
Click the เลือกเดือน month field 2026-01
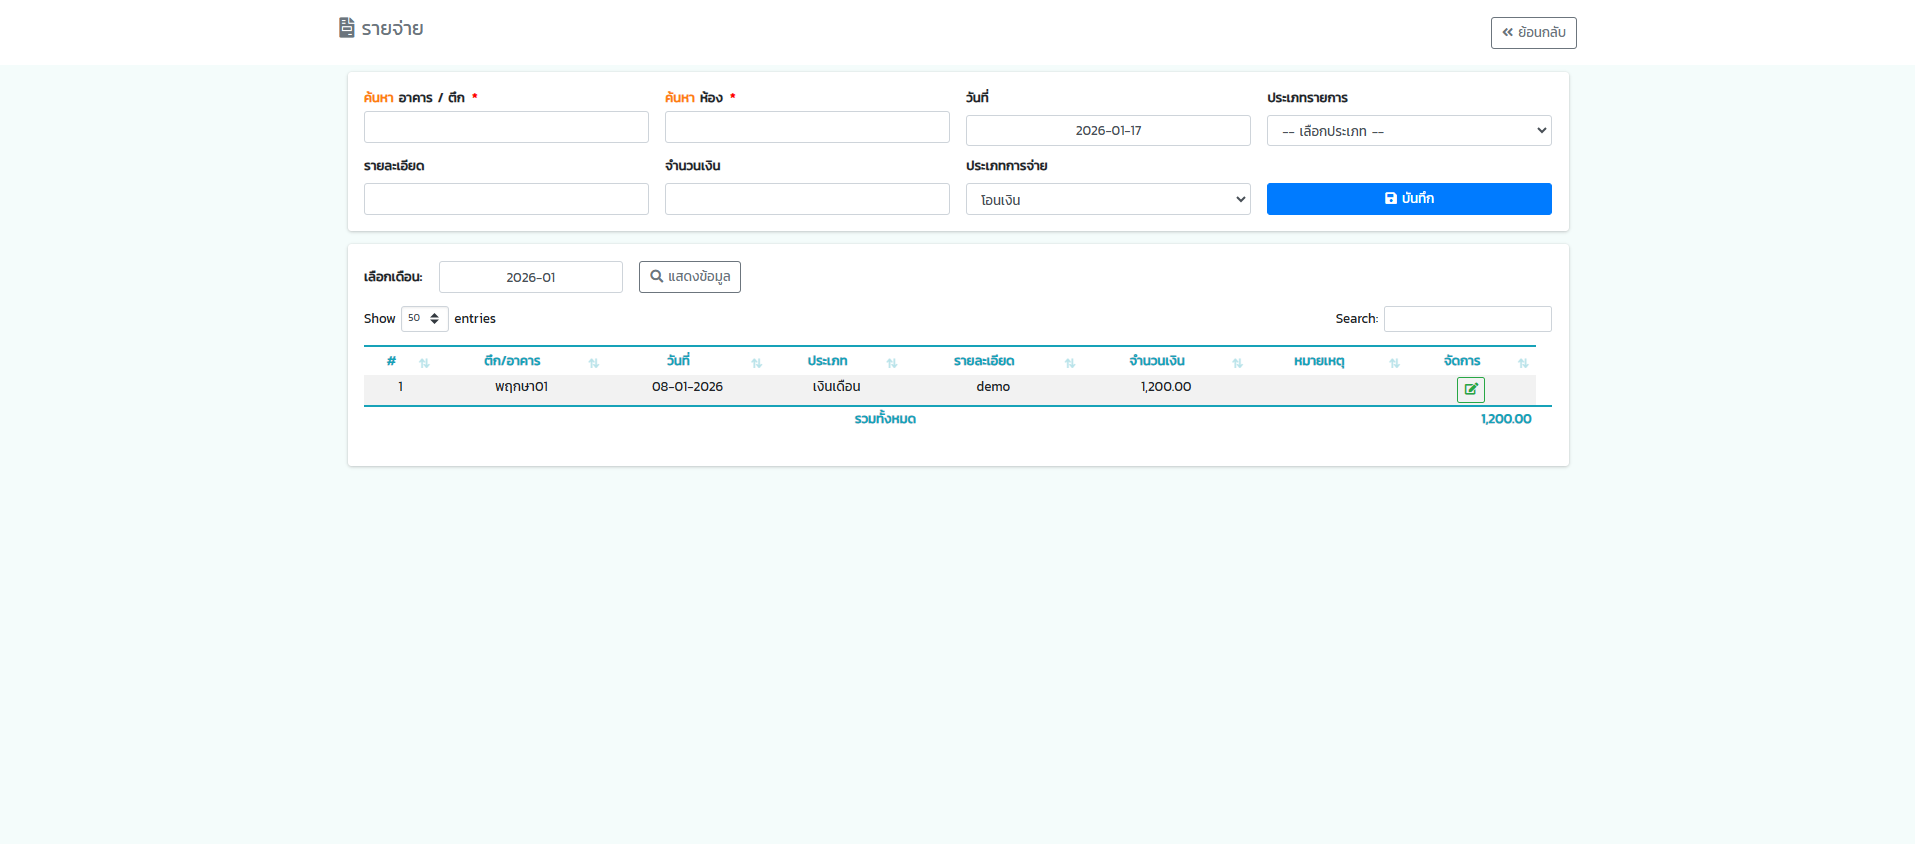531,277
